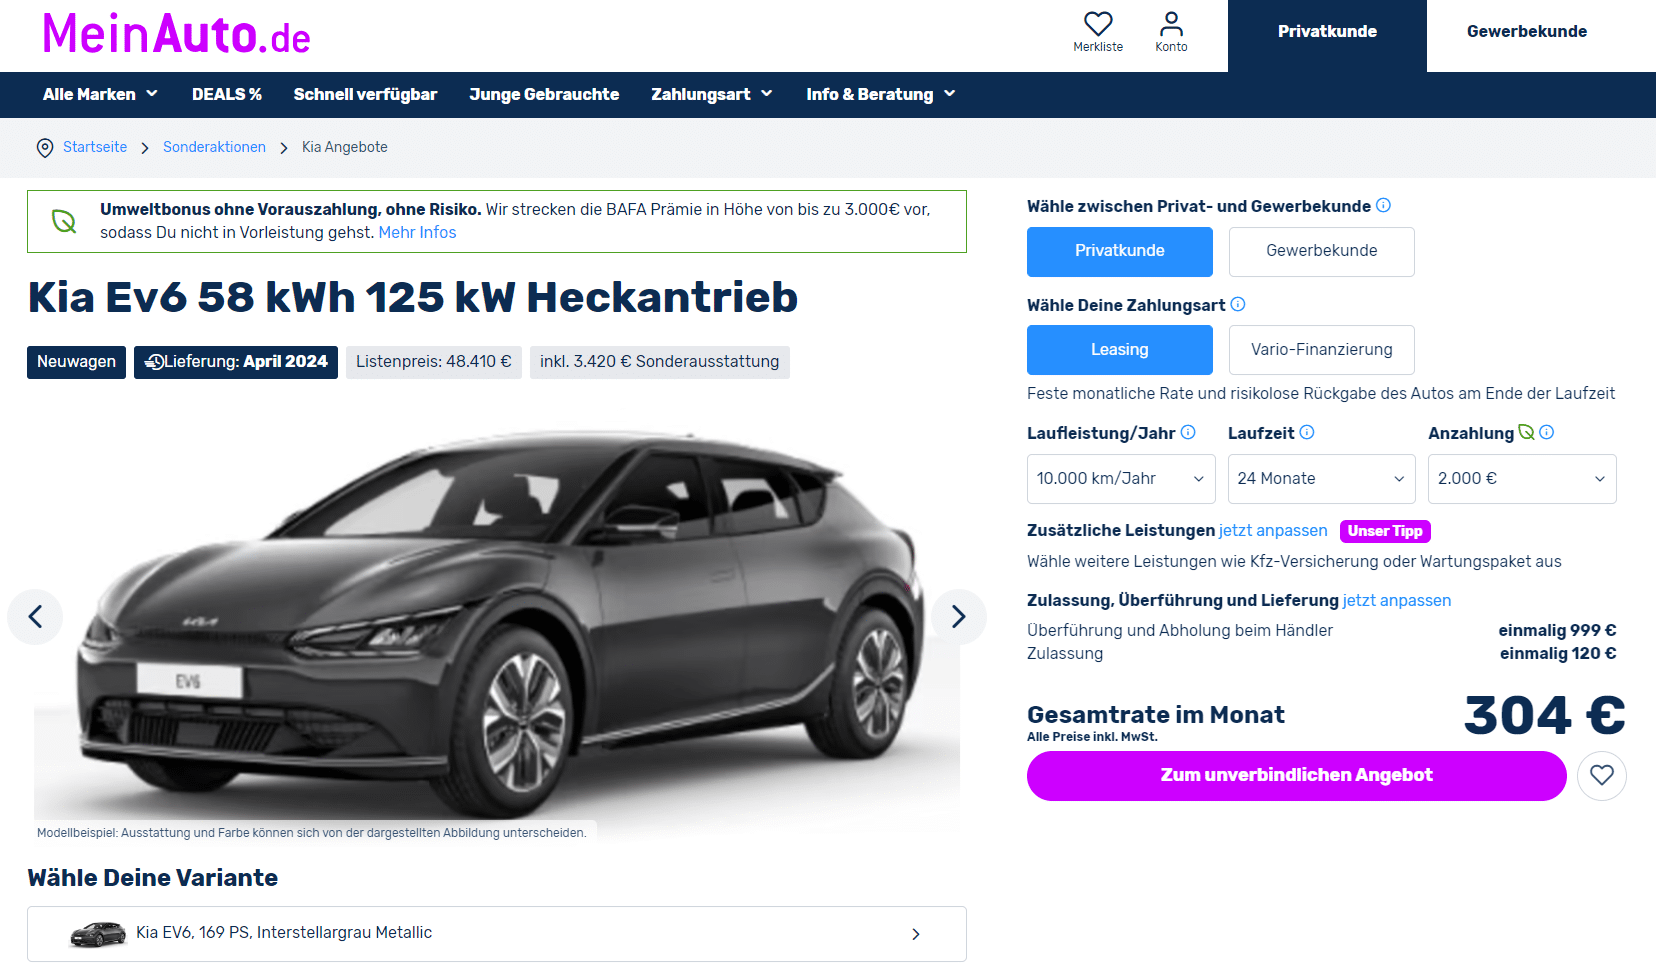Click Zum unverbindlichen Angebot button

point(1296,776)
